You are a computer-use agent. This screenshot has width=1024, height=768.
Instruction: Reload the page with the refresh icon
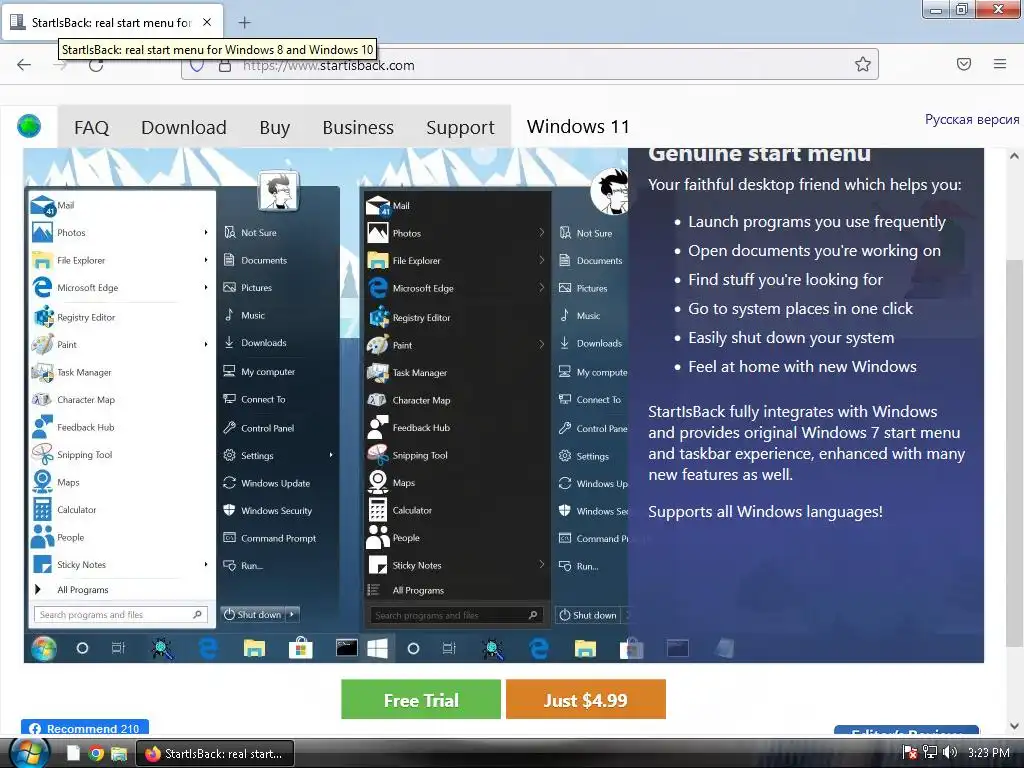pos(96,65)
